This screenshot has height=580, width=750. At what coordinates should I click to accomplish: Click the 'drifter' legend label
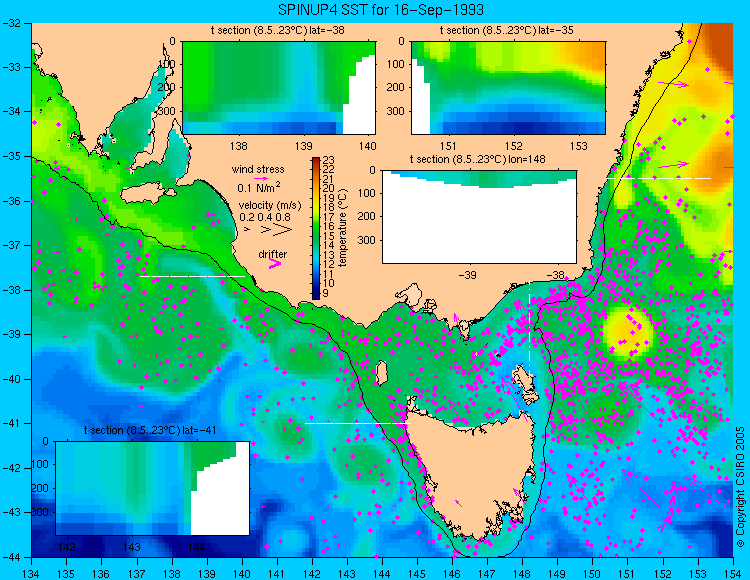[273, 254]
